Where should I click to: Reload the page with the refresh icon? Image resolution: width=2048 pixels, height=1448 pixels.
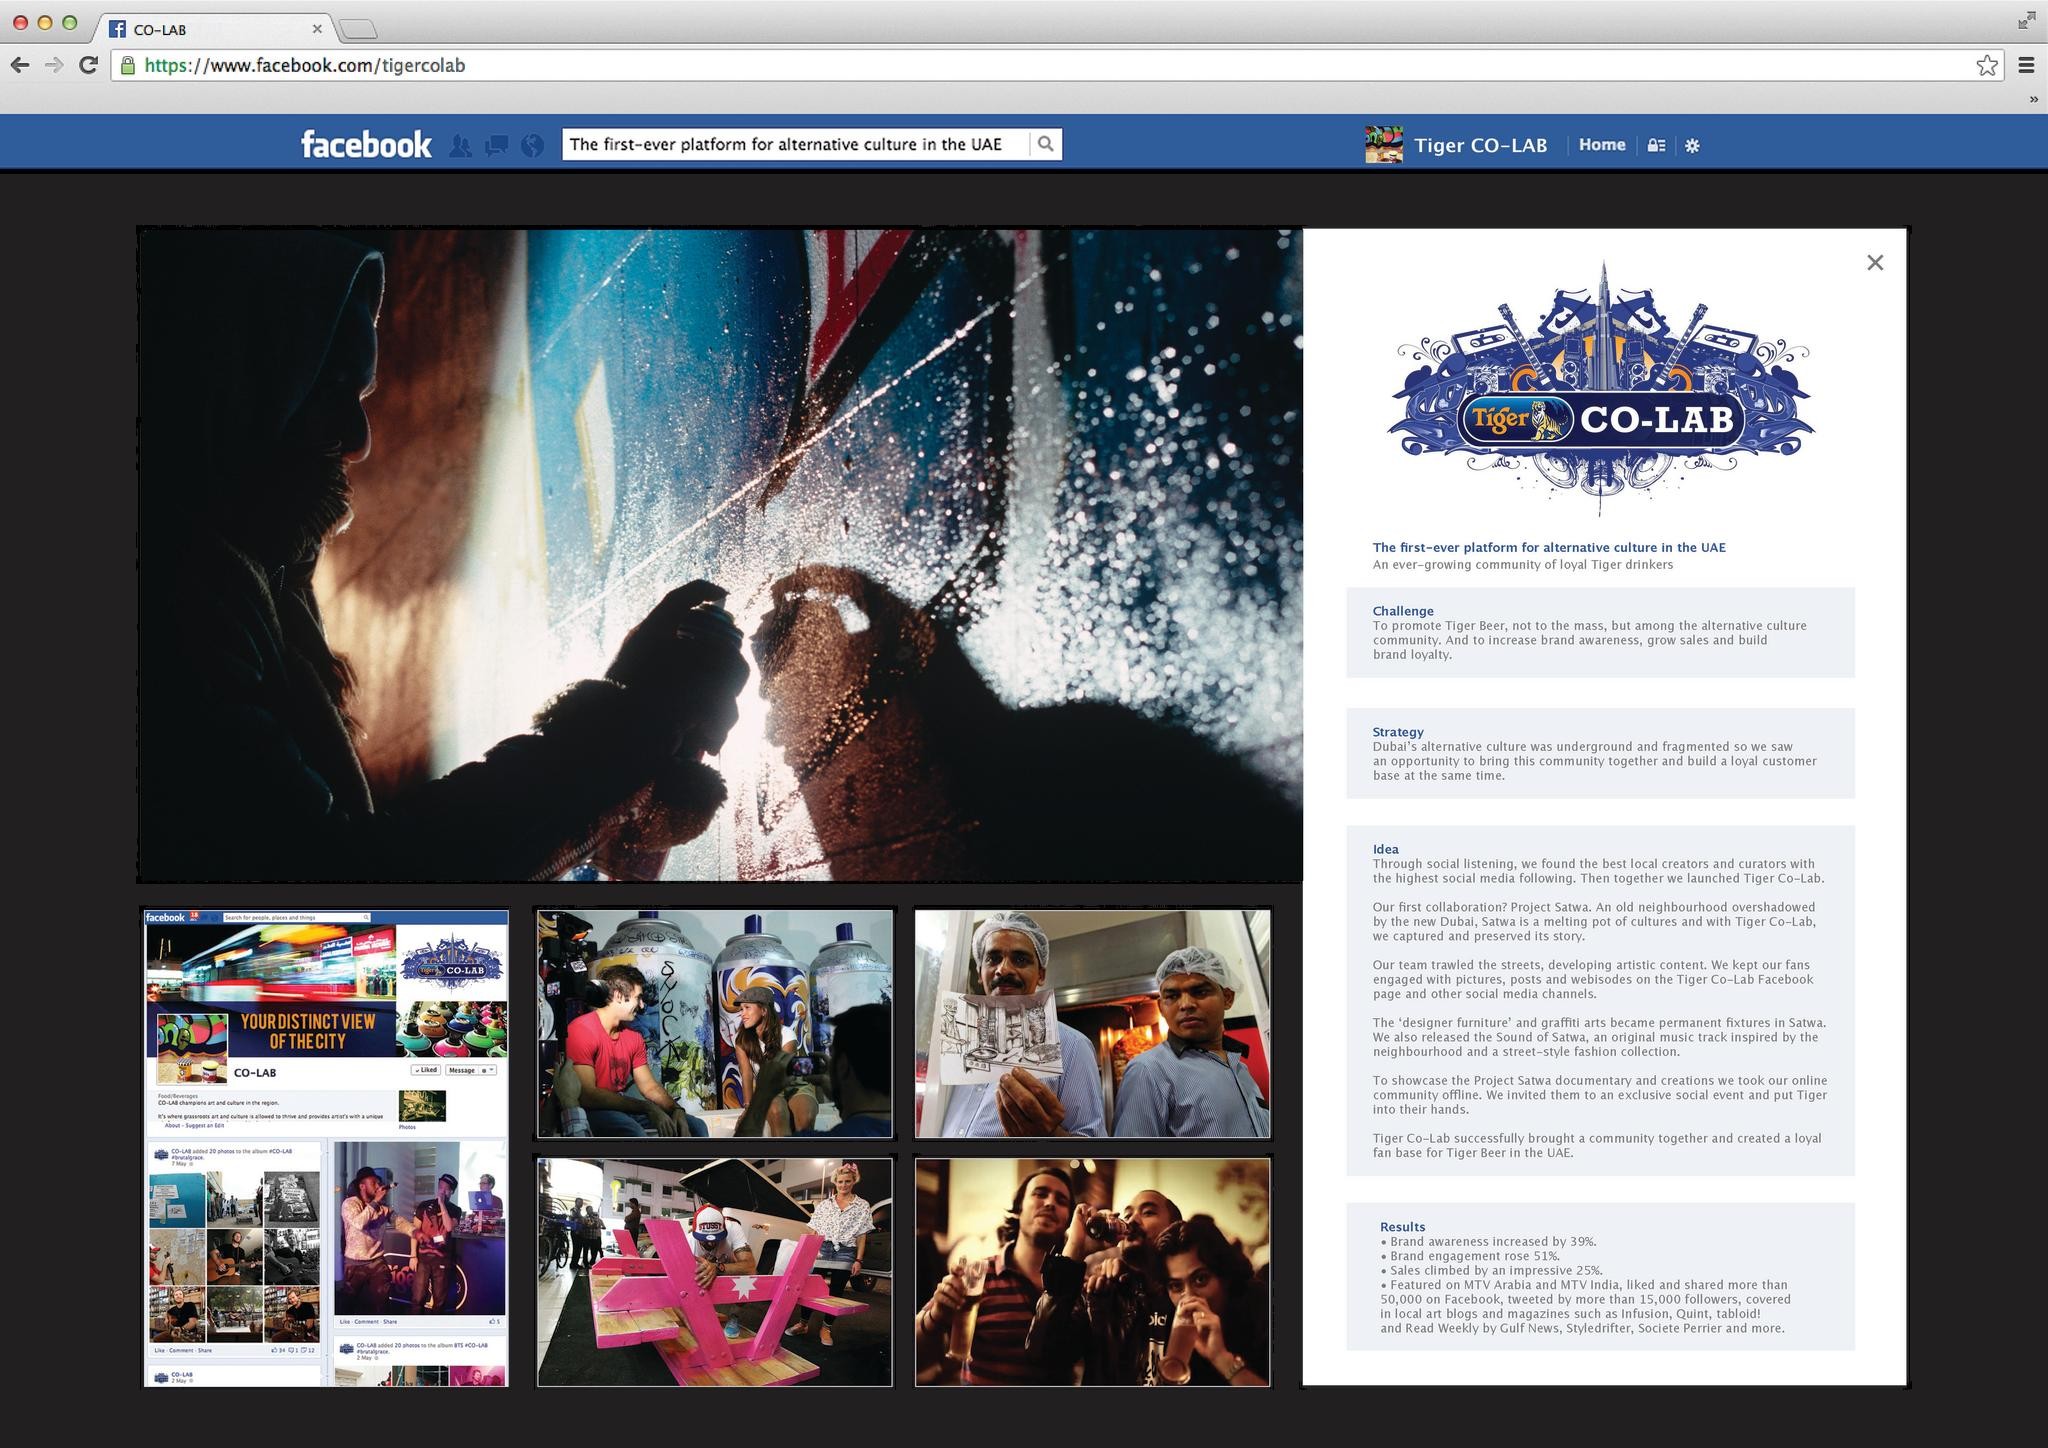point(88,65)
